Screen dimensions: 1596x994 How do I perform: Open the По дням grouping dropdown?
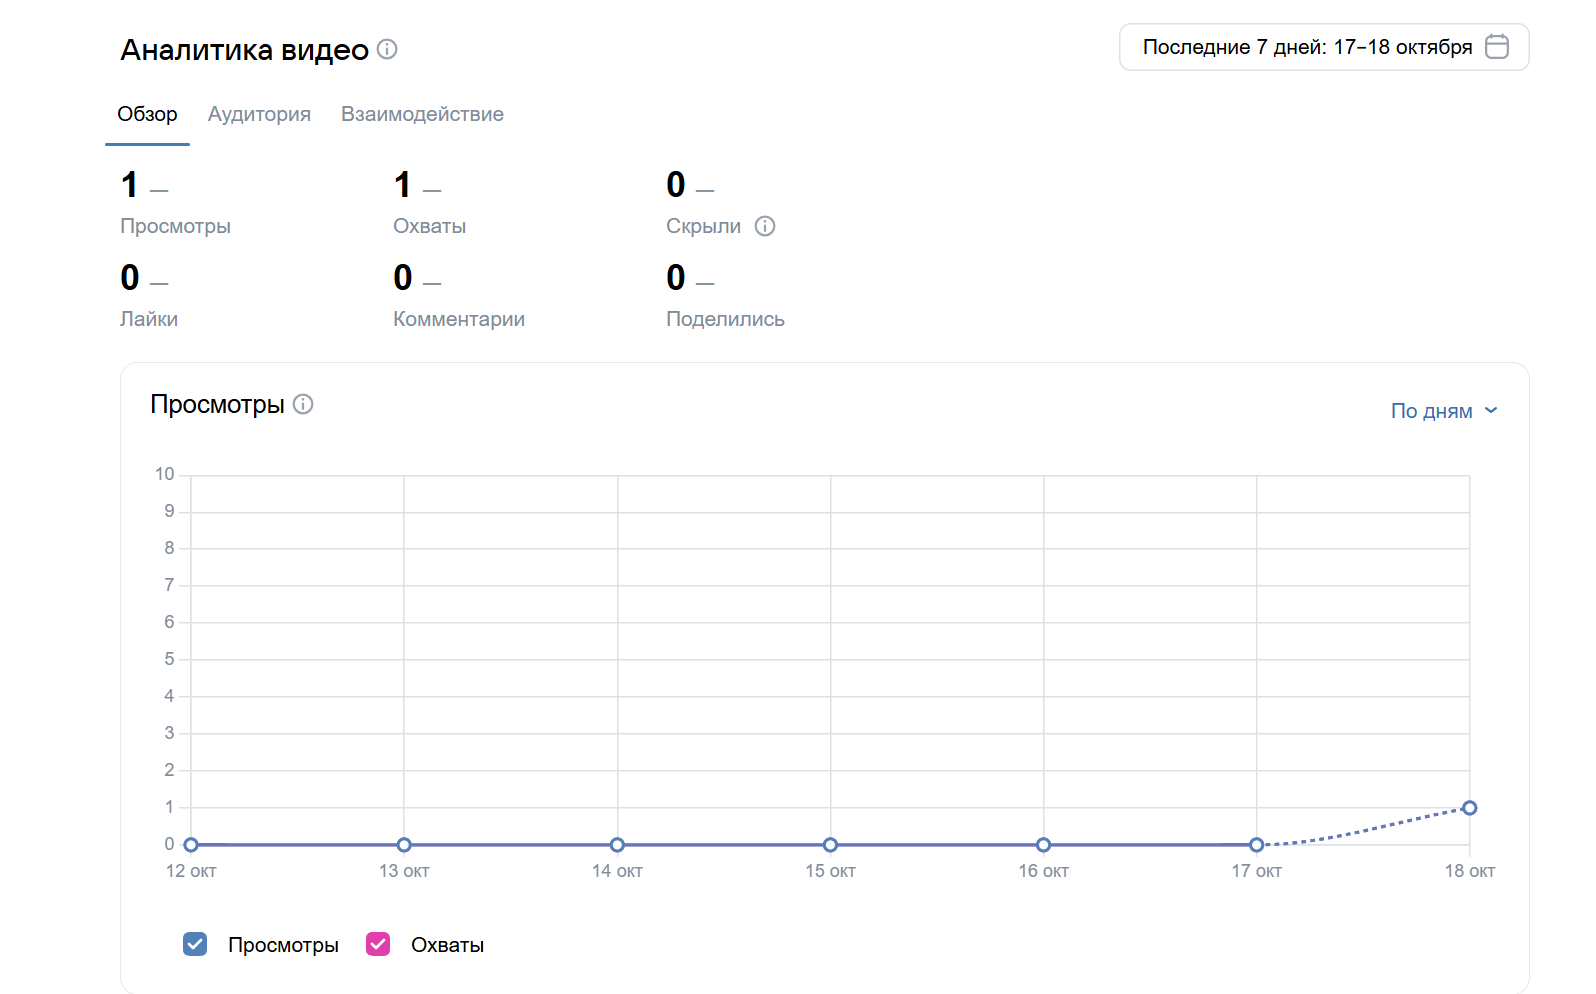tap(1431, 411)
